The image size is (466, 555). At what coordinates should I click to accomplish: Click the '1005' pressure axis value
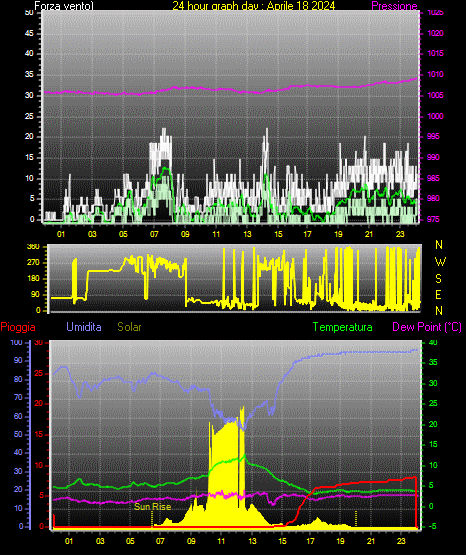(435, 95)
